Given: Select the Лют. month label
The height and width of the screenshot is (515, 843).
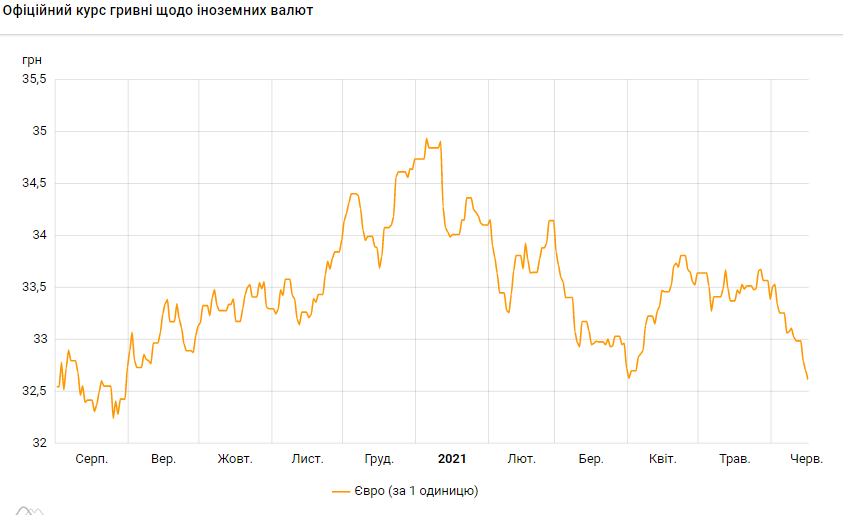Looking at the screenshot, I should [521, 459].
